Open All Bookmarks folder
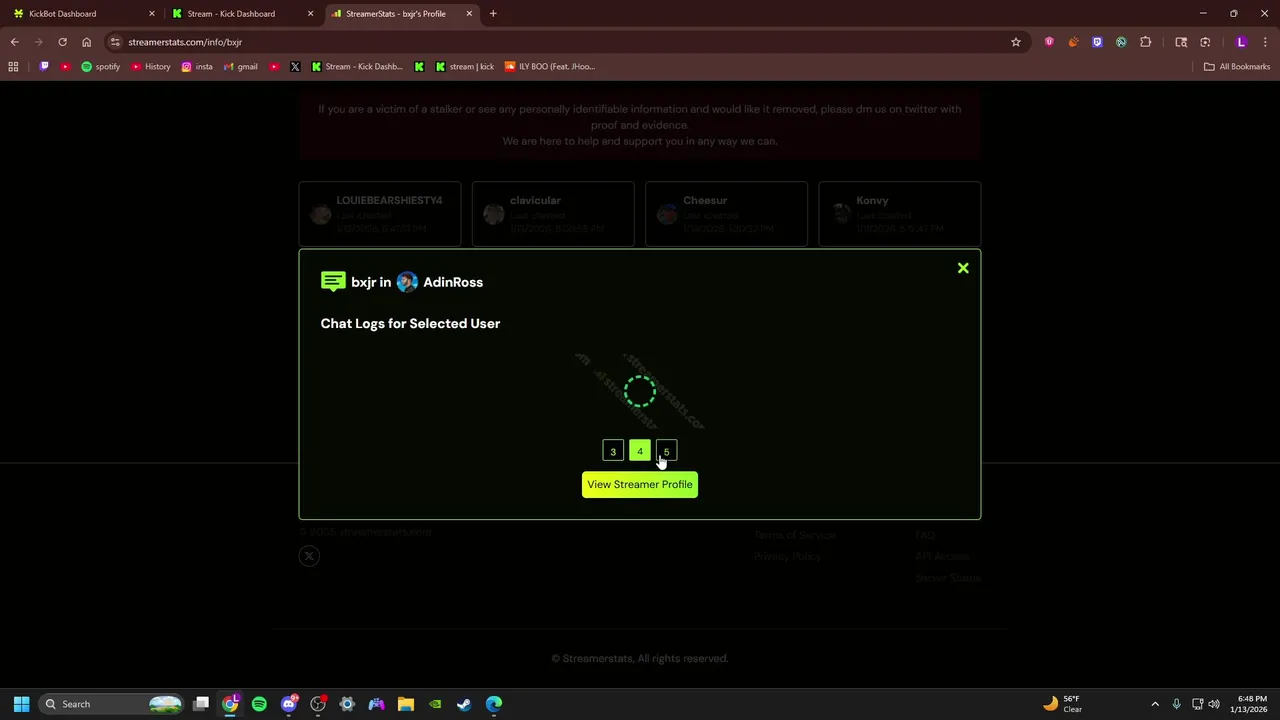This screenshot has width=1280, height=720. pos(1237,67)
